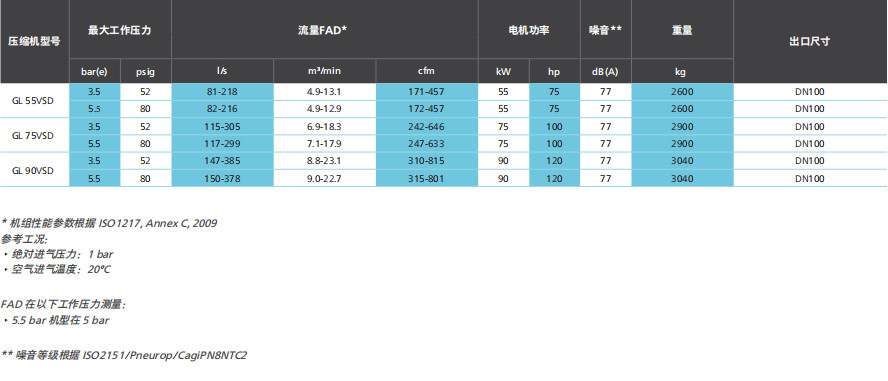
Task: Select the 77 dB(A) cell in the 242-646 row
Action: coord(605,126)
